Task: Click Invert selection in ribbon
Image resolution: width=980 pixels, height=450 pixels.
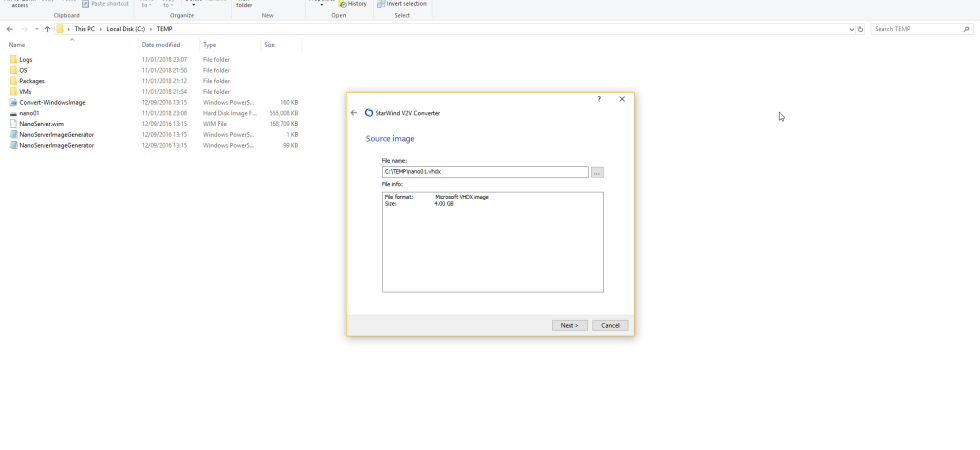Action: pyautogui.click(x=402, y=4)
